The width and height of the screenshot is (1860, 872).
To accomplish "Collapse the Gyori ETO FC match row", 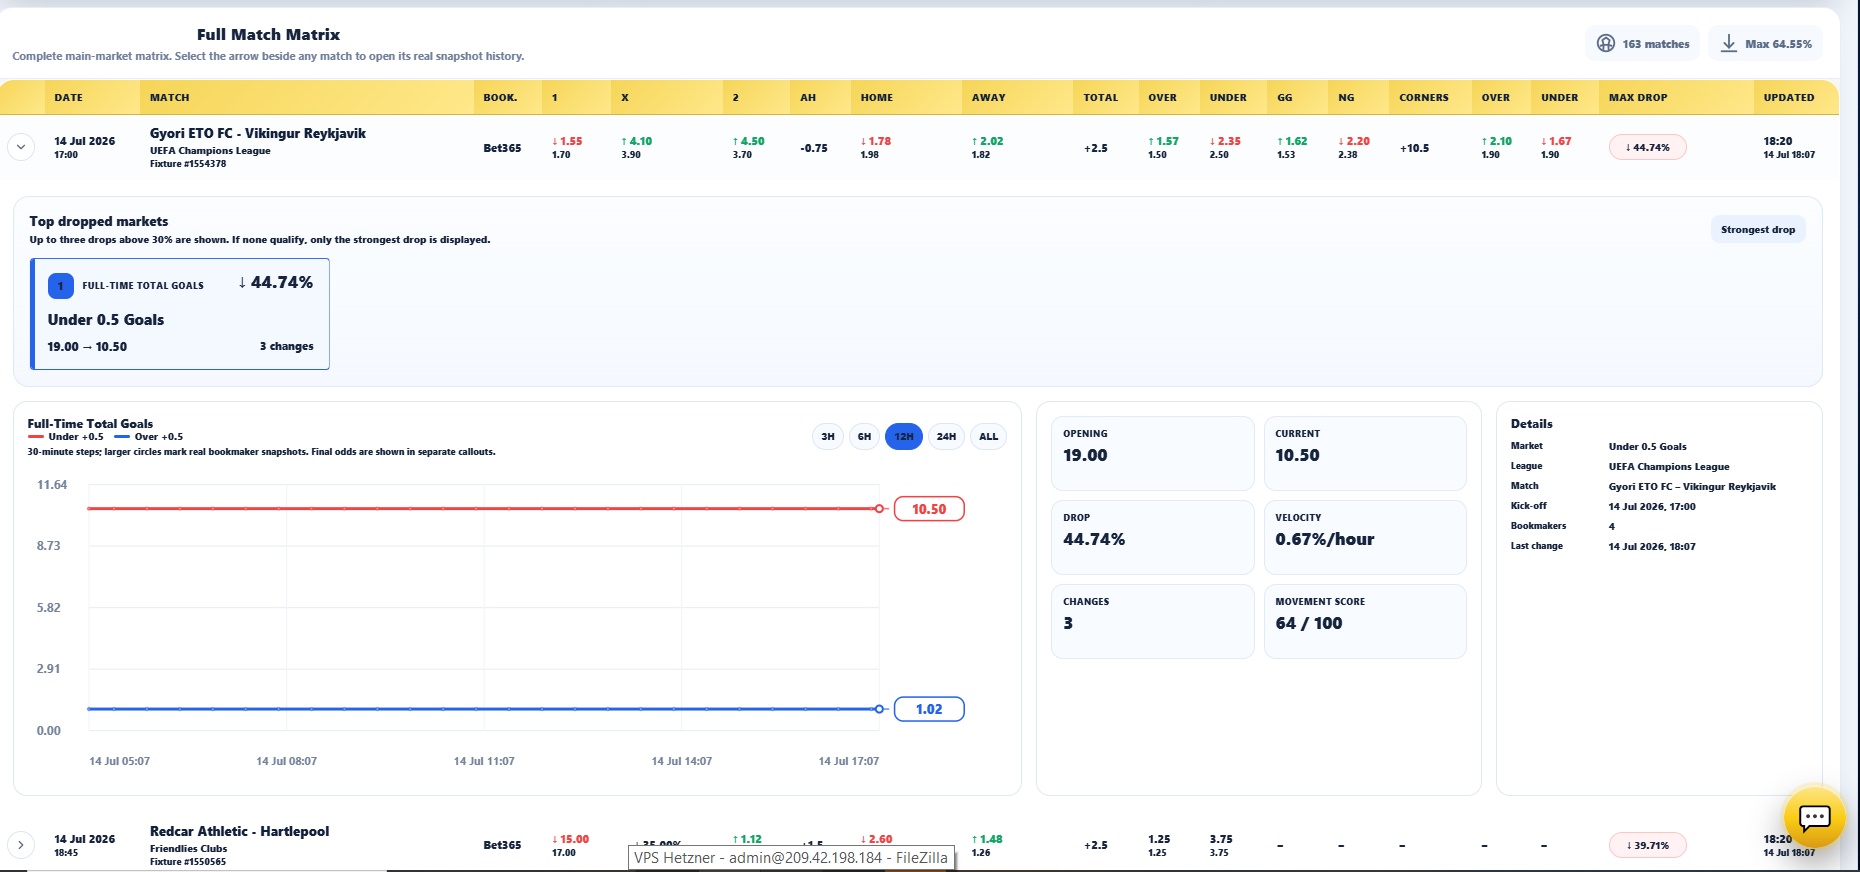I will 20,147.
